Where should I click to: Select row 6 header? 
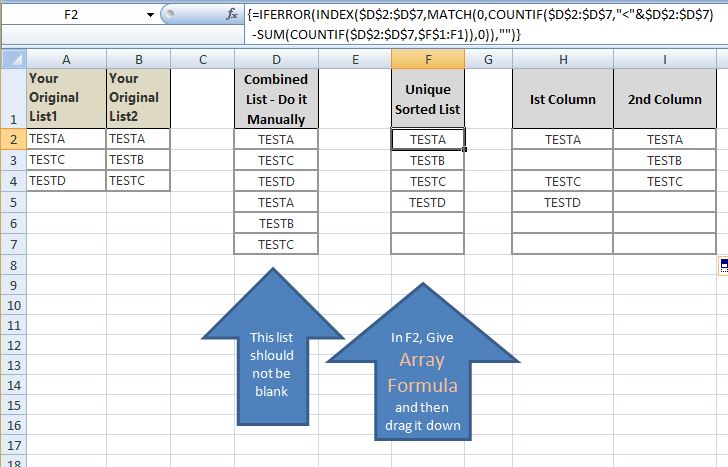click(x=14, y=223)
